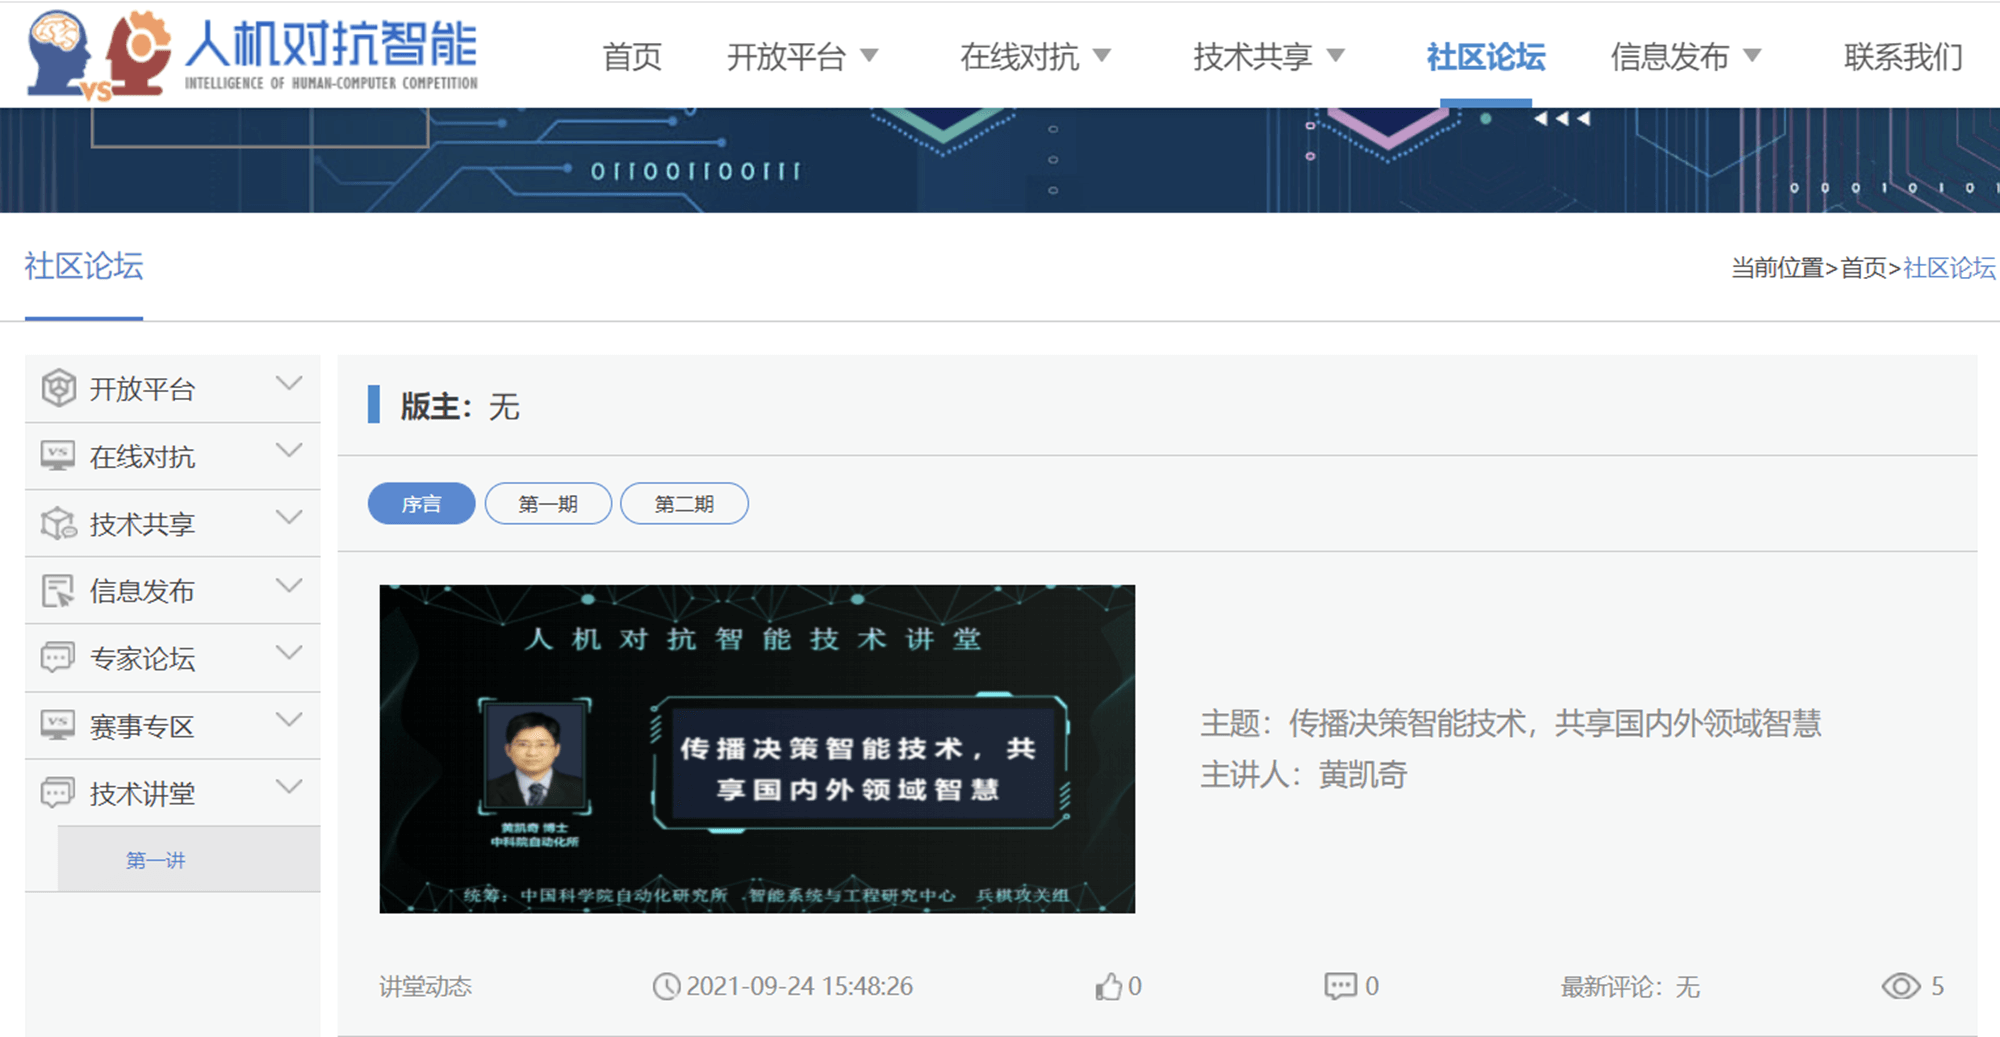Expand the 赛事专区 sidebar chevron

[x=291, y=719]
